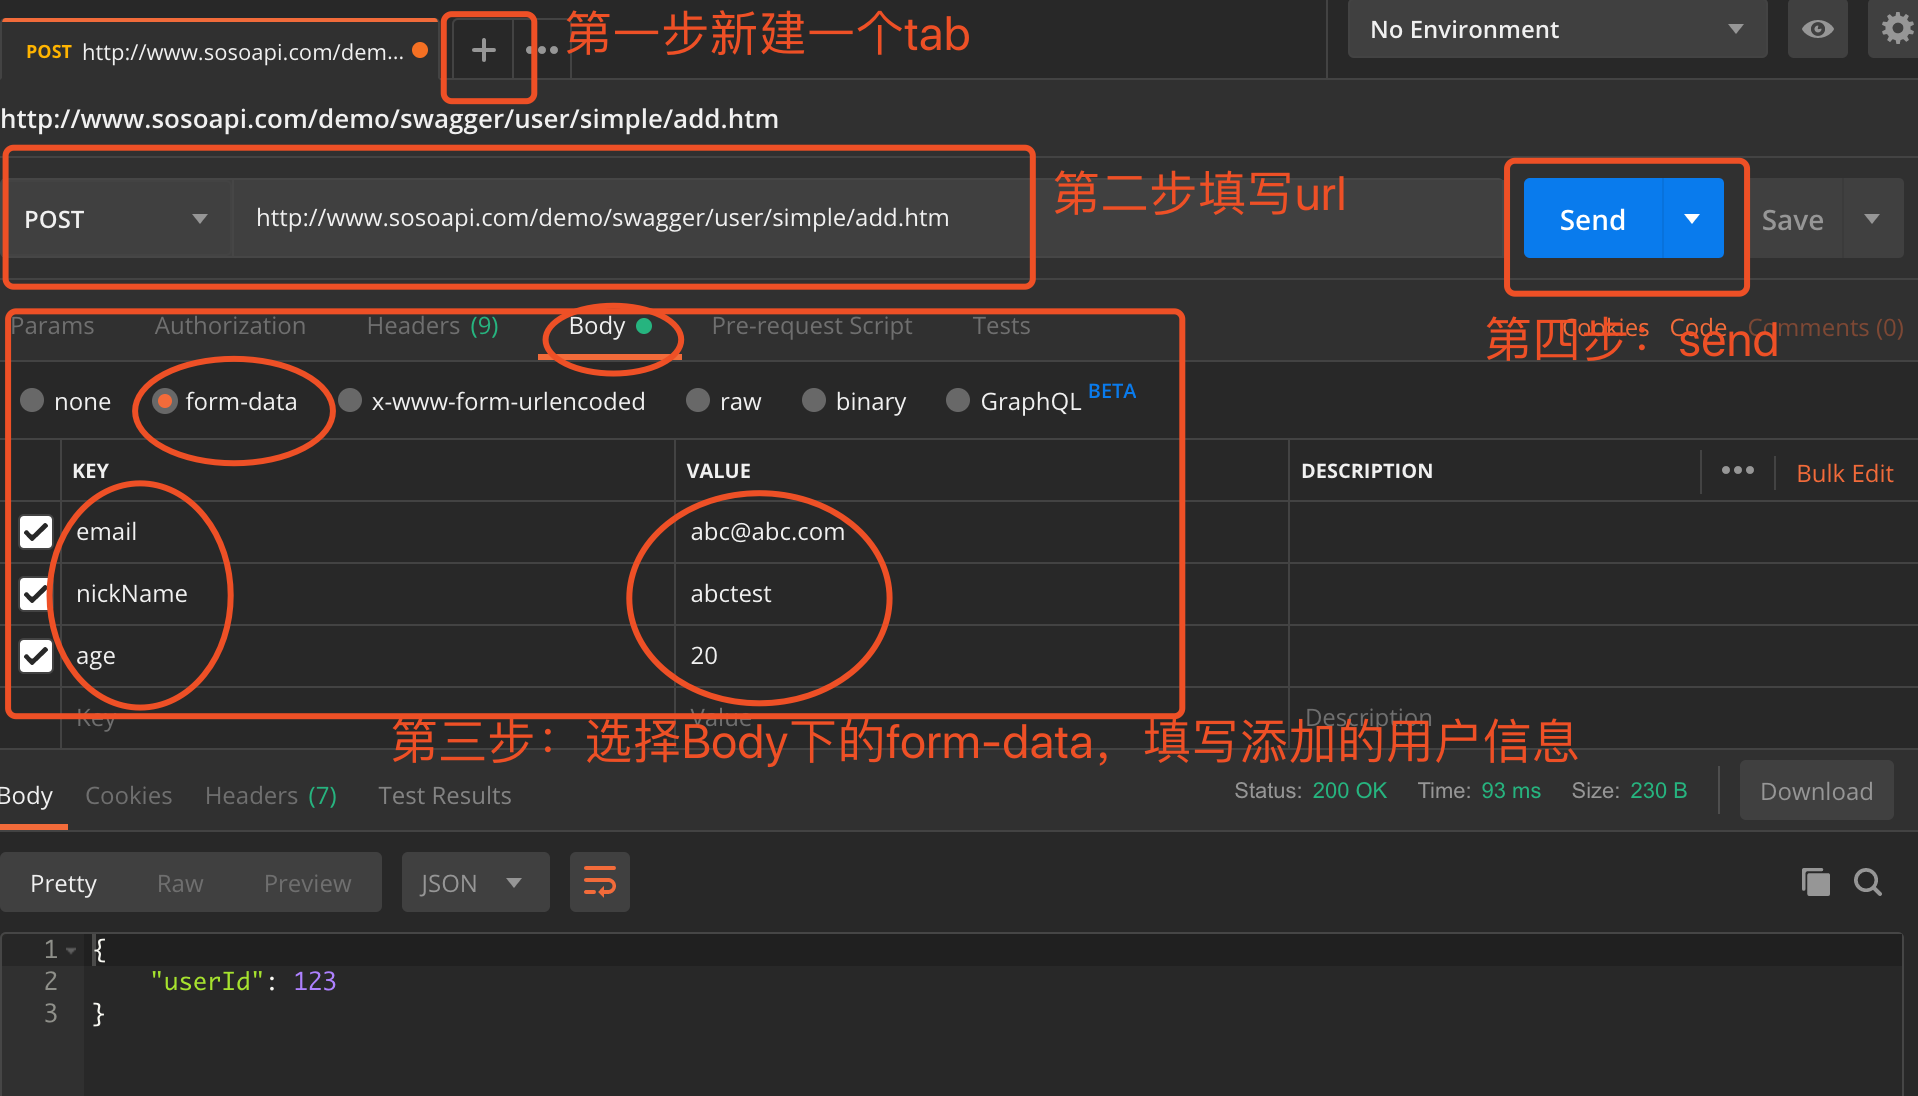Uncheck the nickName parameter checkbox
Viewport: 1918px width, 1096px height.
[36, 594]
